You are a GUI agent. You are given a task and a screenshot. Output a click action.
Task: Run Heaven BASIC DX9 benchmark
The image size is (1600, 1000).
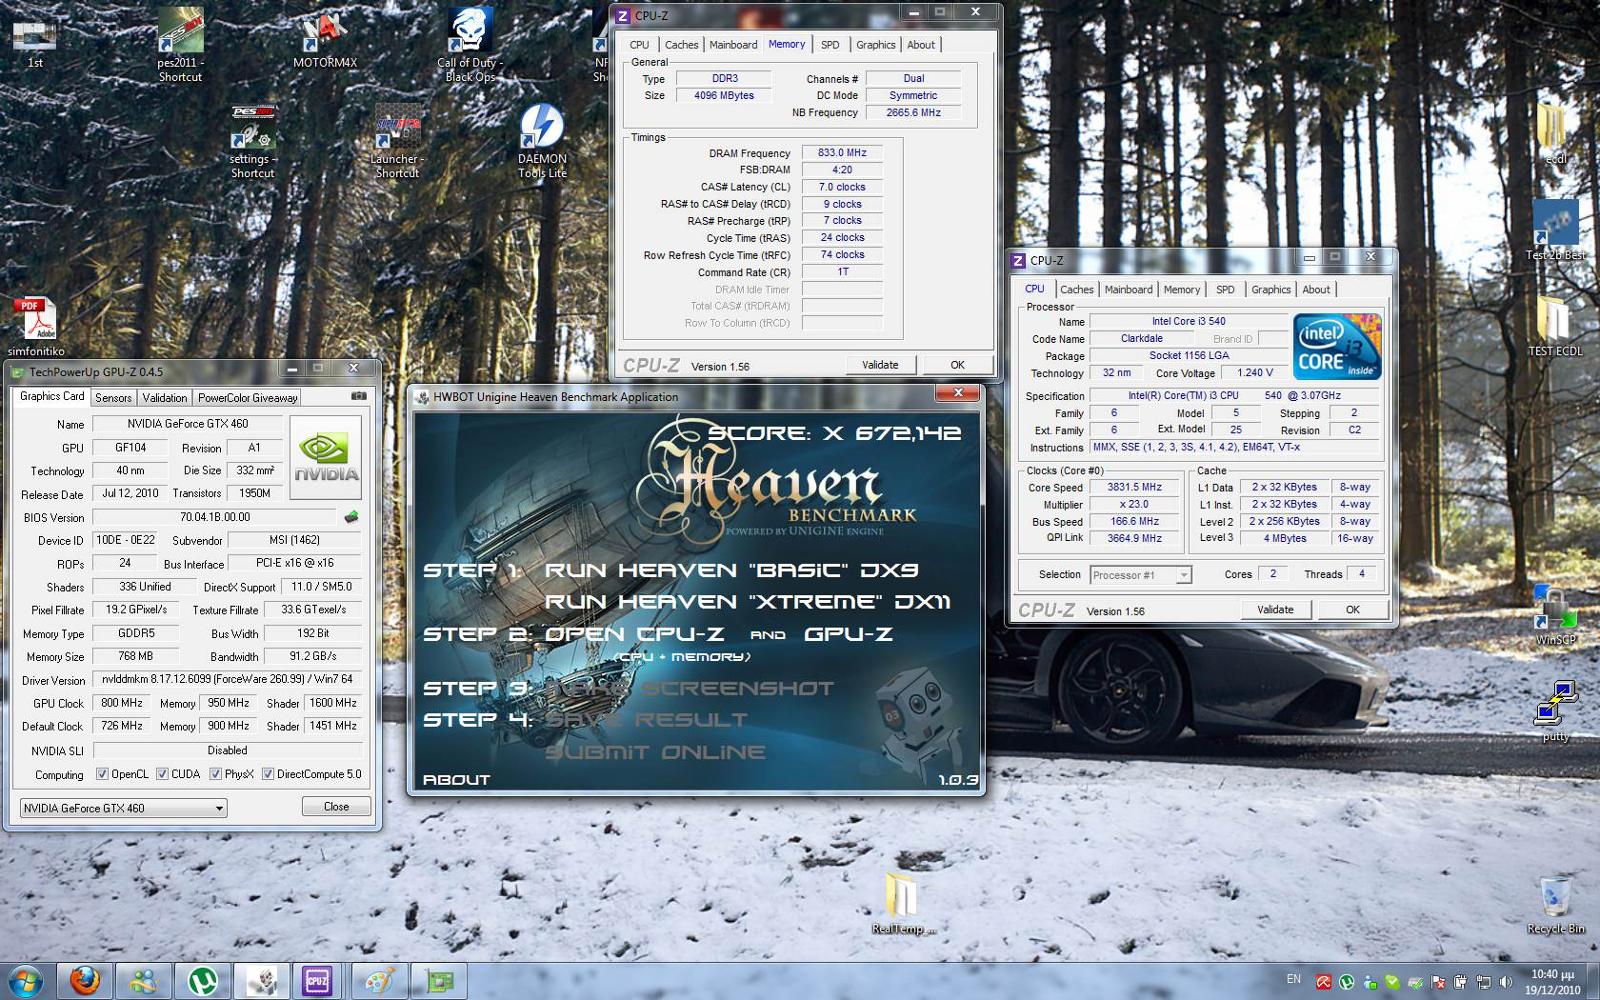coord(732,570)
